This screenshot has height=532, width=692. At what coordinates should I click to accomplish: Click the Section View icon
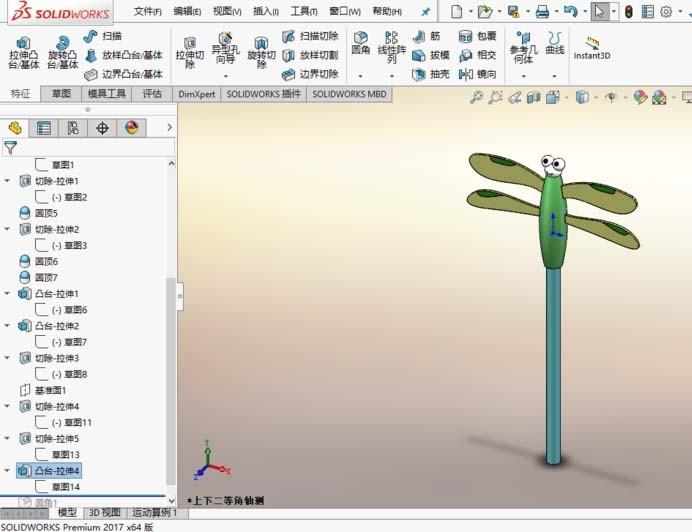pos(534,97)
